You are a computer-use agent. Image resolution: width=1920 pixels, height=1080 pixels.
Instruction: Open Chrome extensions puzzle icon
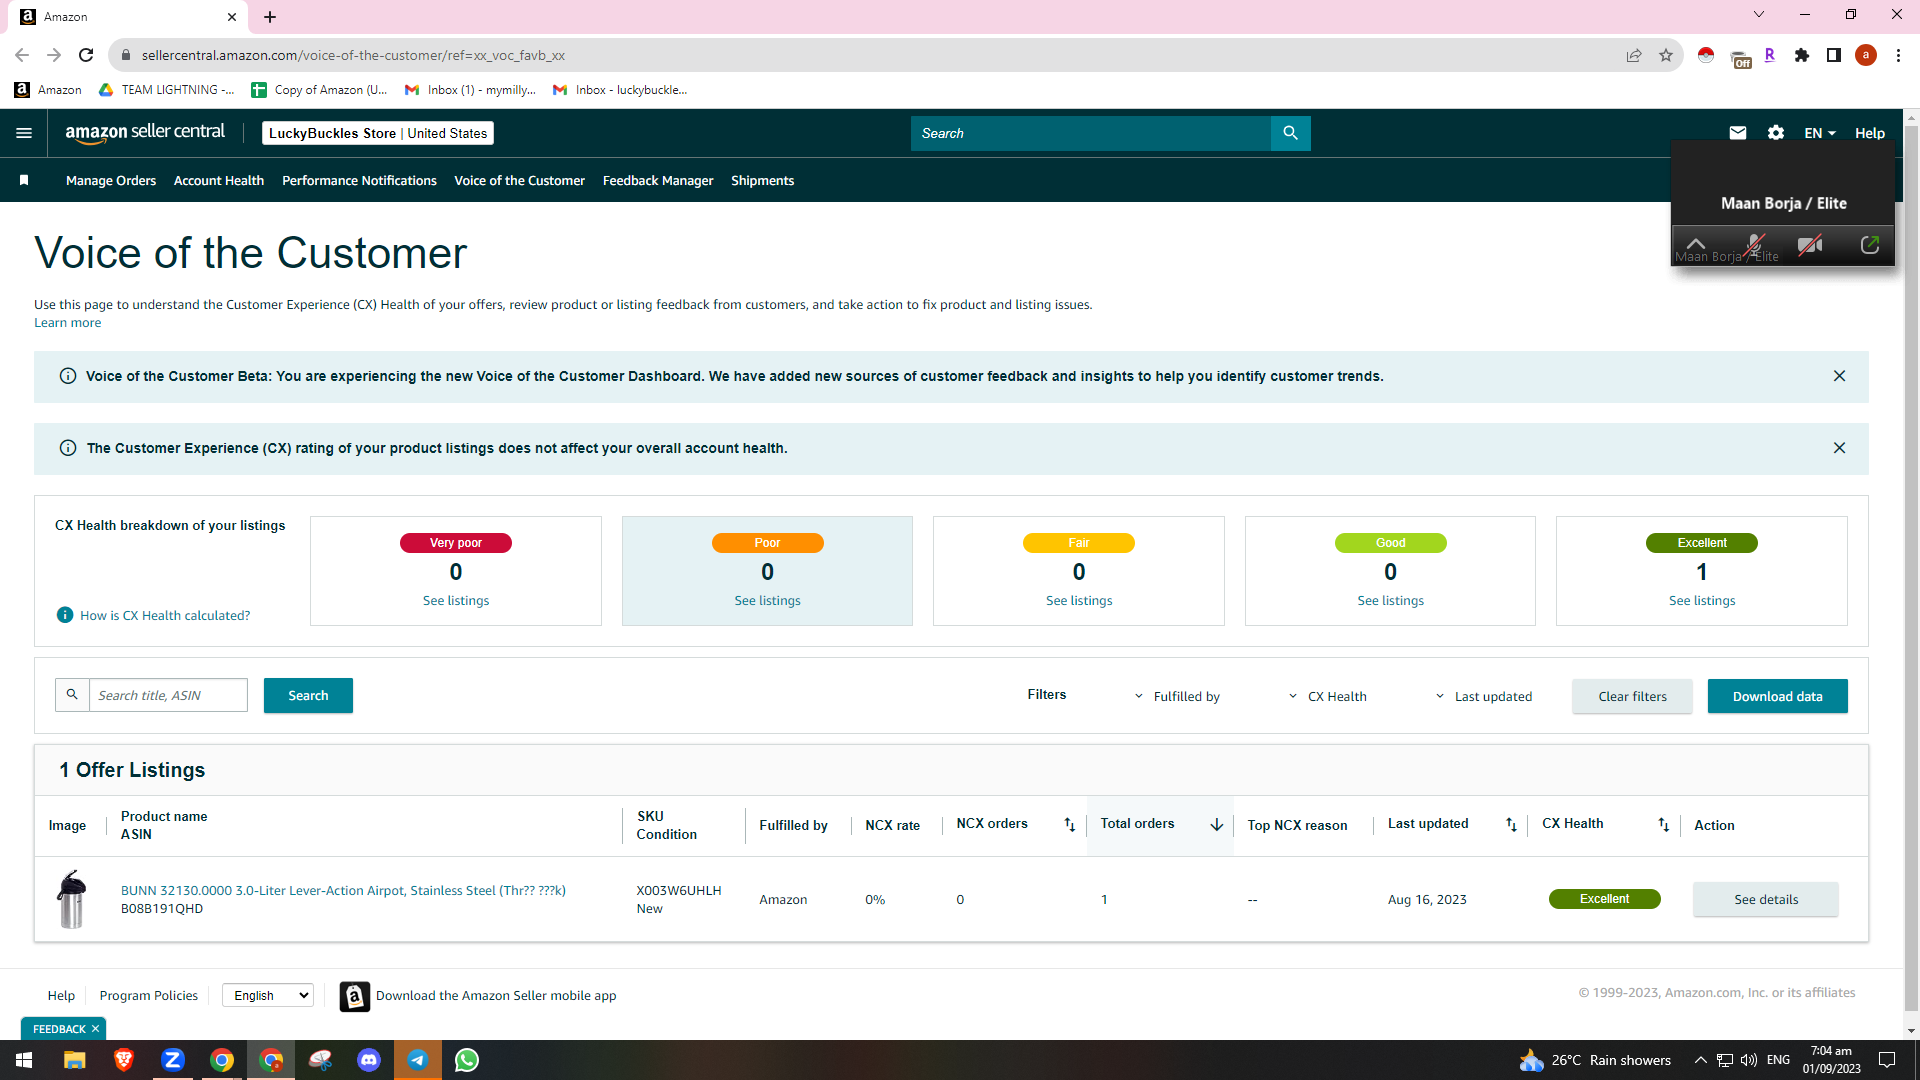pyautogui.click(x=1802, y=55)
